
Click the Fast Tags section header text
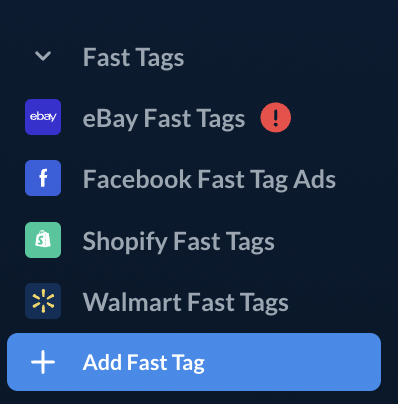coord(133,58)
